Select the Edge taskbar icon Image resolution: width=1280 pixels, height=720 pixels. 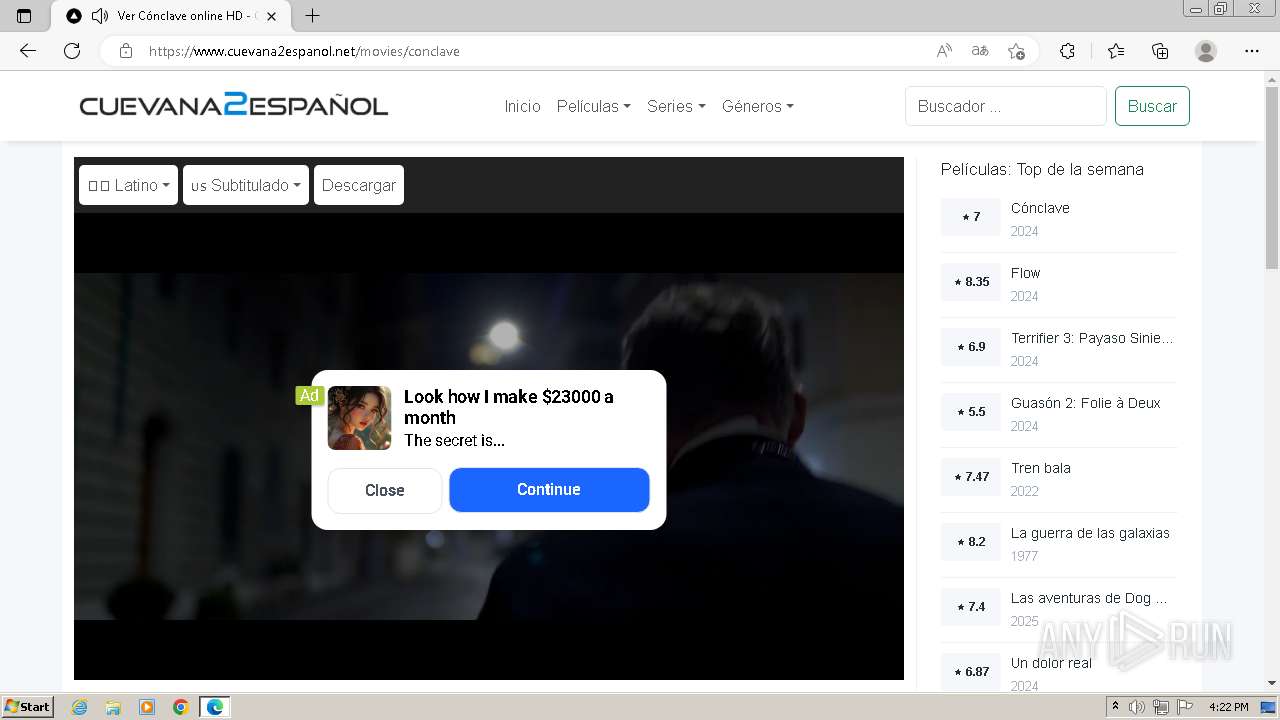(x=215, y=707)
